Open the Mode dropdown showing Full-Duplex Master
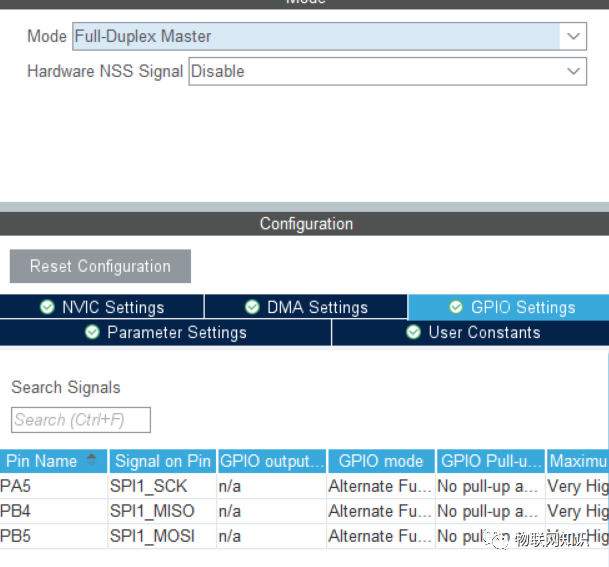The image size is (609, 567). 329,36
